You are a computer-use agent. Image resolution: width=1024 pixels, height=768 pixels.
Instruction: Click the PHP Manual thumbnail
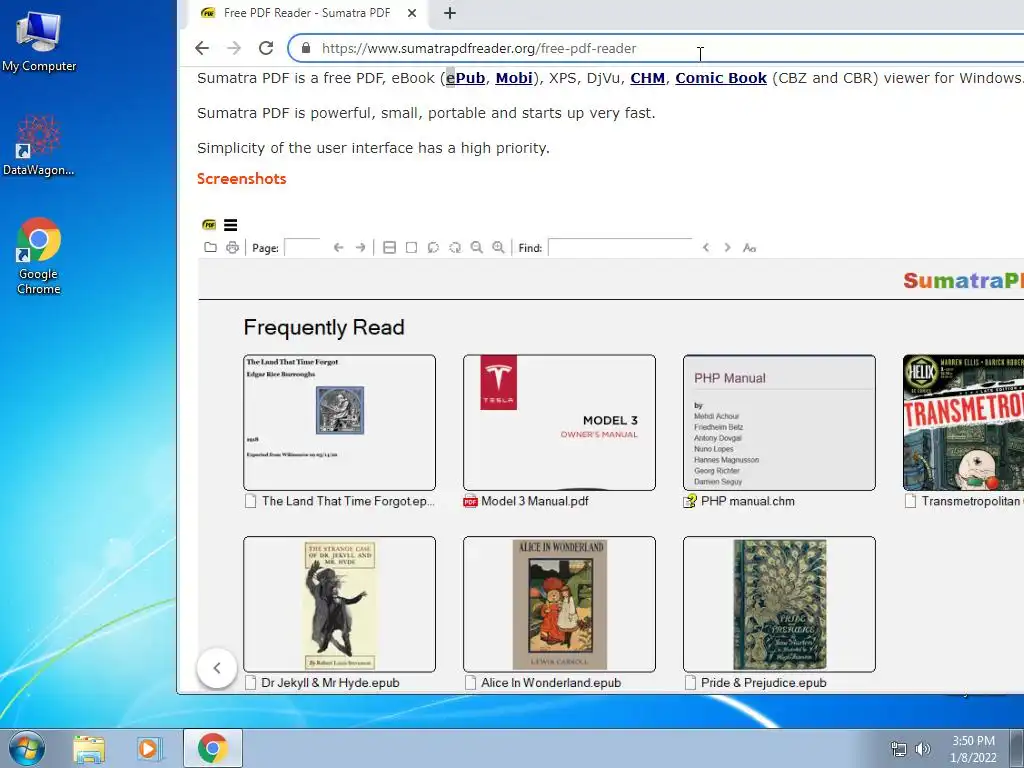point(780,423)
